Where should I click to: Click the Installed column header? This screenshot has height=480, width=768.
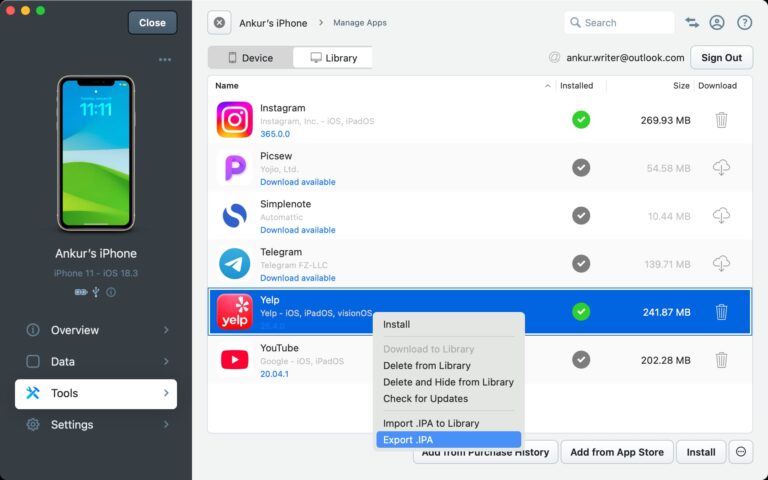576,86
